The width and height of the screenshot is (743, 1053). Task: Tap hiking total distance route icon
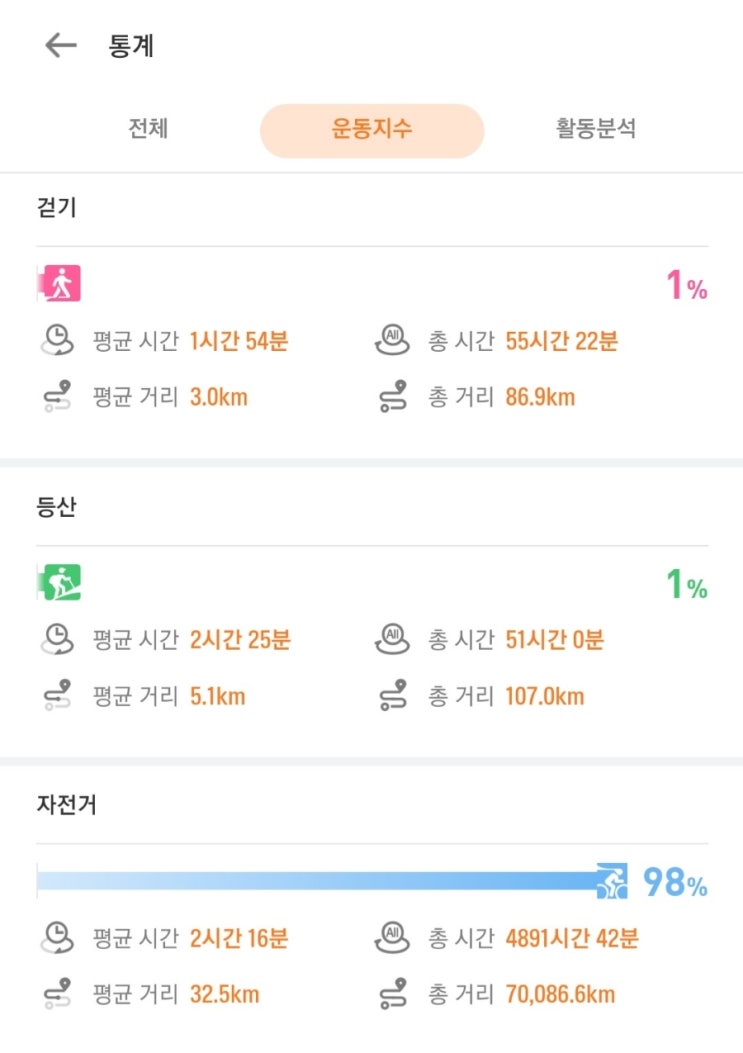tap(393, 696)
